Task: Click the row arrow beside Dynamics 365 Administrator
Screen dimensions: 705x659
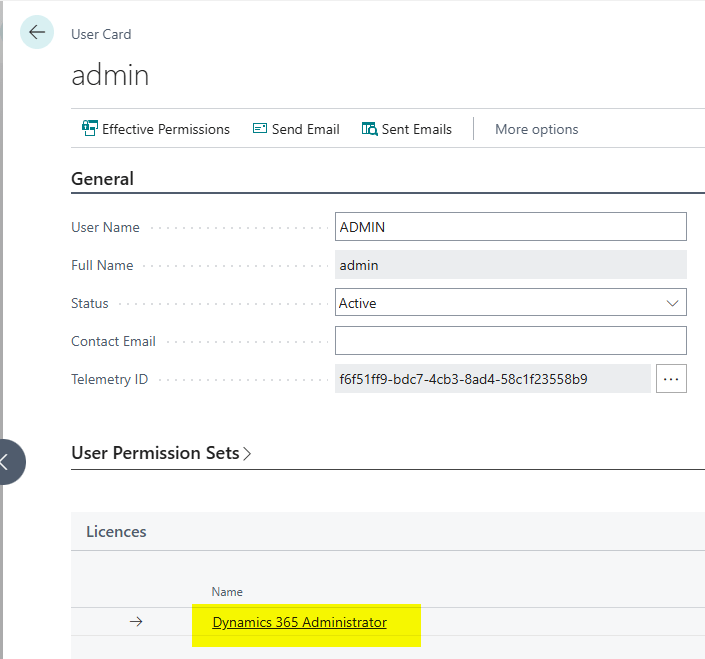Action: [x=137, y=622]
